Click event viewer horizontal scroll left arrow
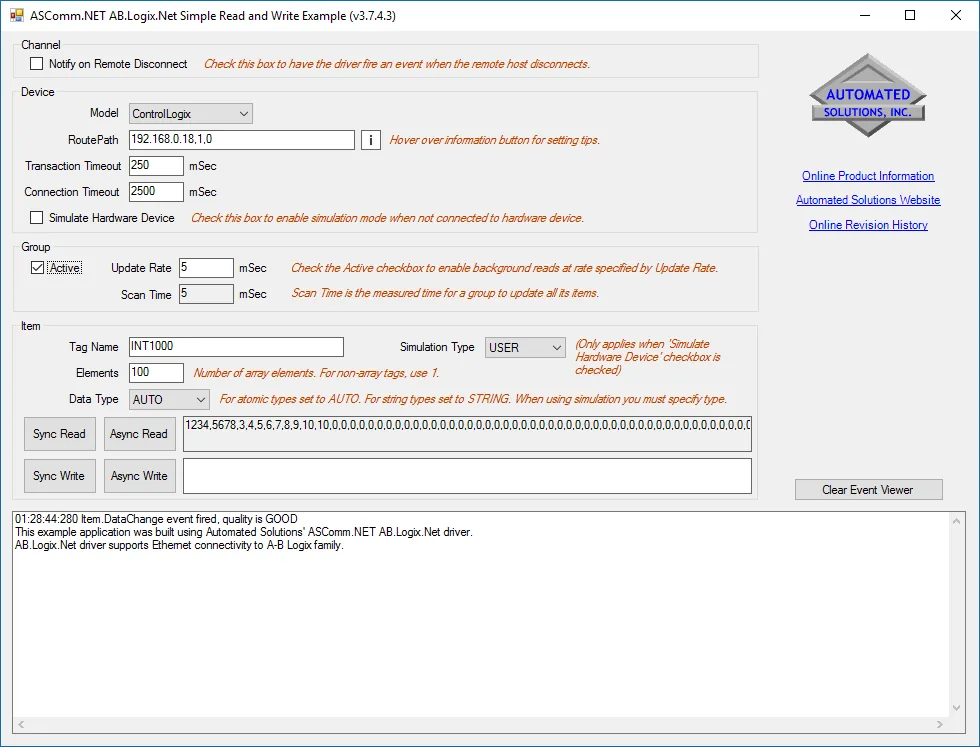Screen dimensions: 980x747 pos(21,724)
